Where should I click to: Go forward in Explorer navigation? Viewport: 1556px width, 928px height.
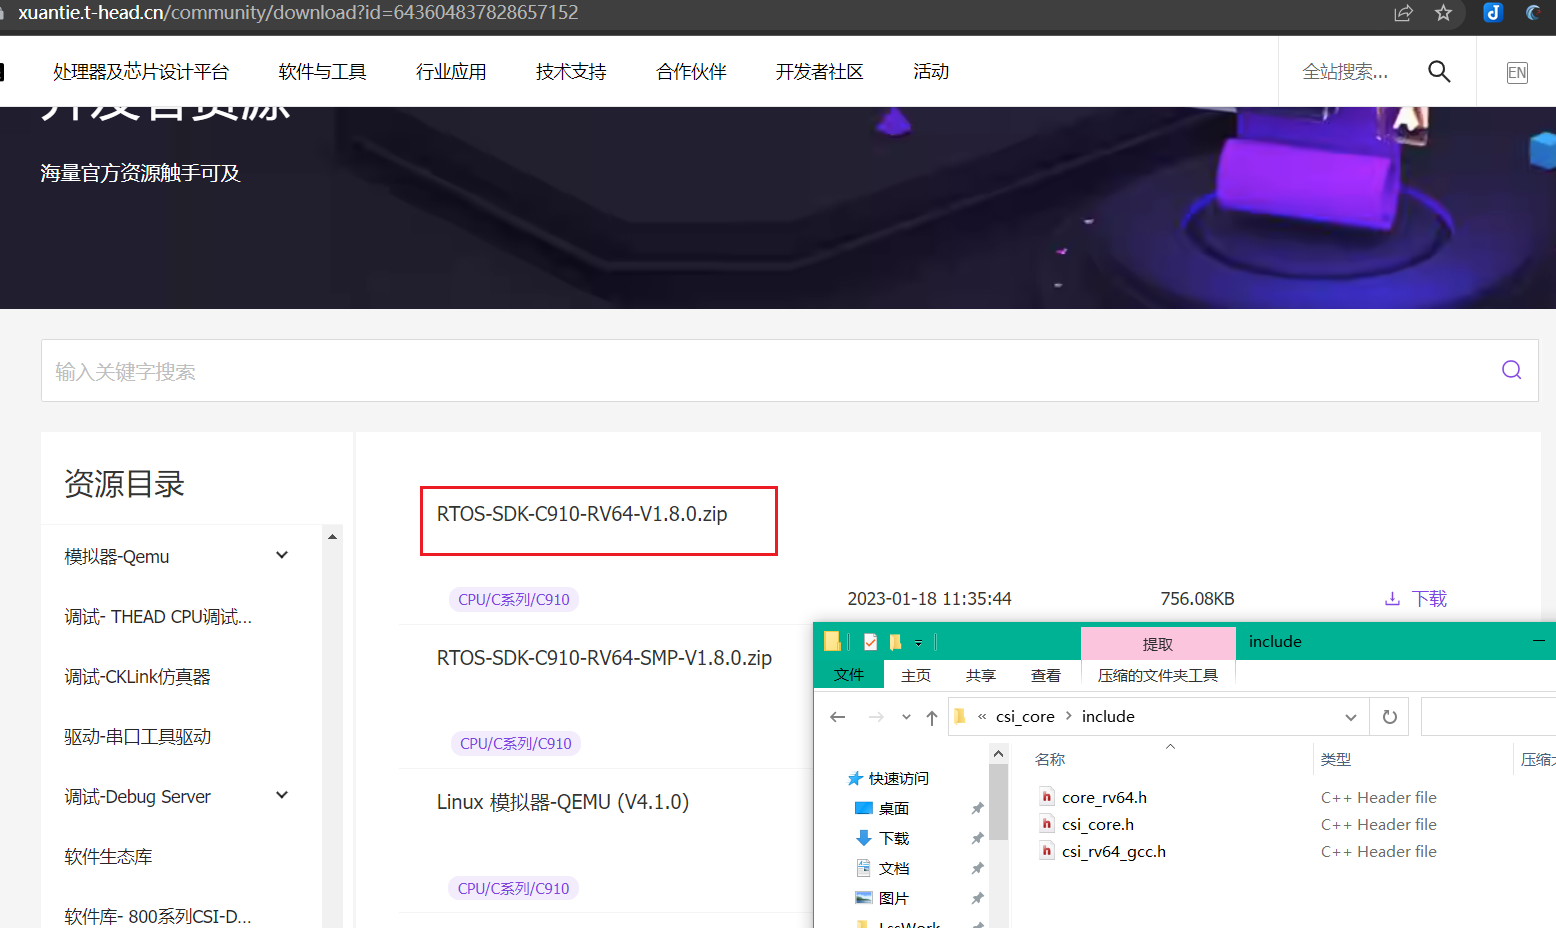pos(876,717)
